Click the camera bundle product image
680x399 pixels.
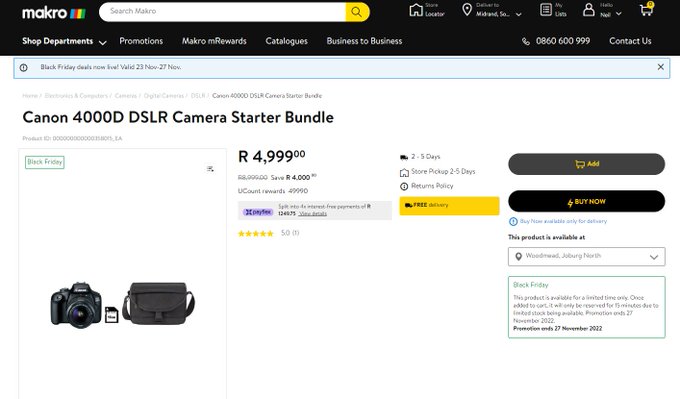123,305
